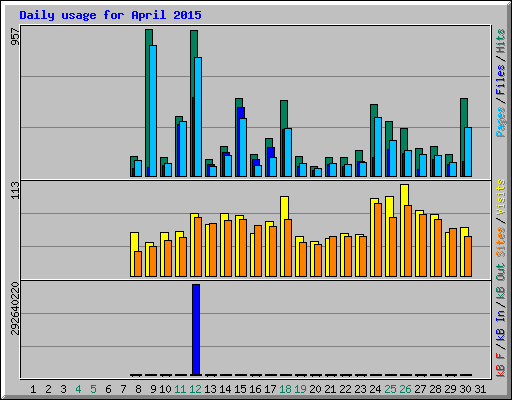Viewport: 512px width, 400px height.
Task: Click the yellow "Visits" legend label
Action: [x=501, y=198]
